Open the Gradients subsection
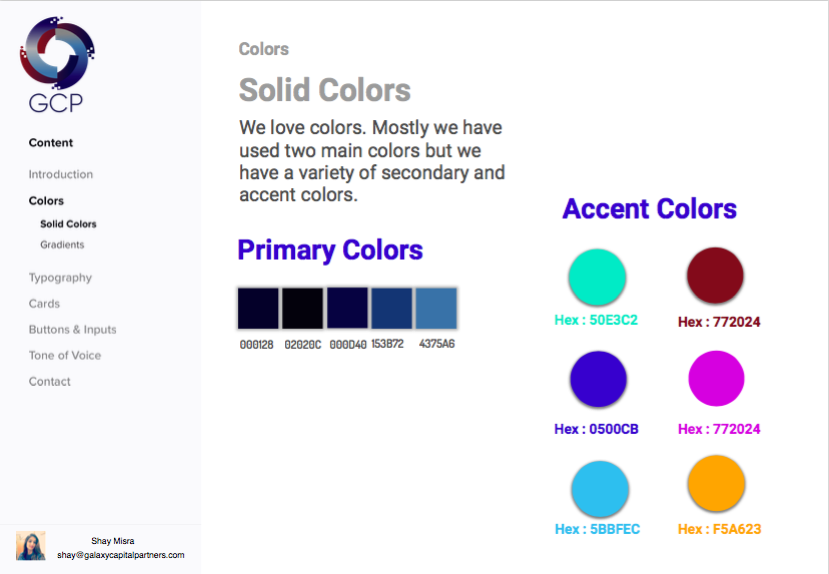Image resolution: width=829 pixels, height=574 pixels. tap(62, 245)
